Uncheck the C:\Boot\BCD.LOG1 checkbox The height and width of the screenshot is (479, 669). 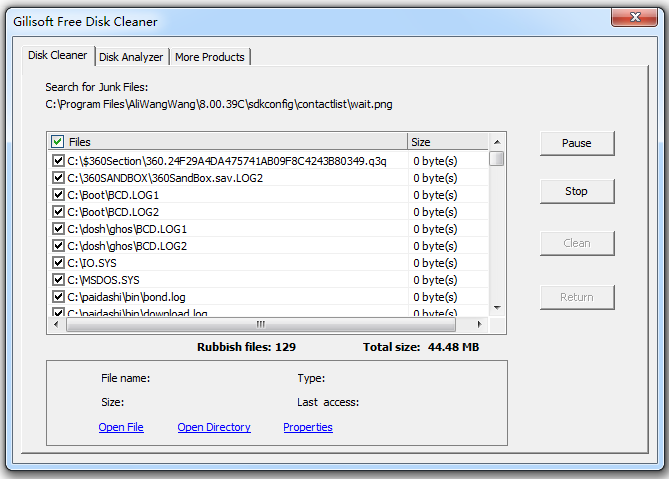(x=58, y=195)
